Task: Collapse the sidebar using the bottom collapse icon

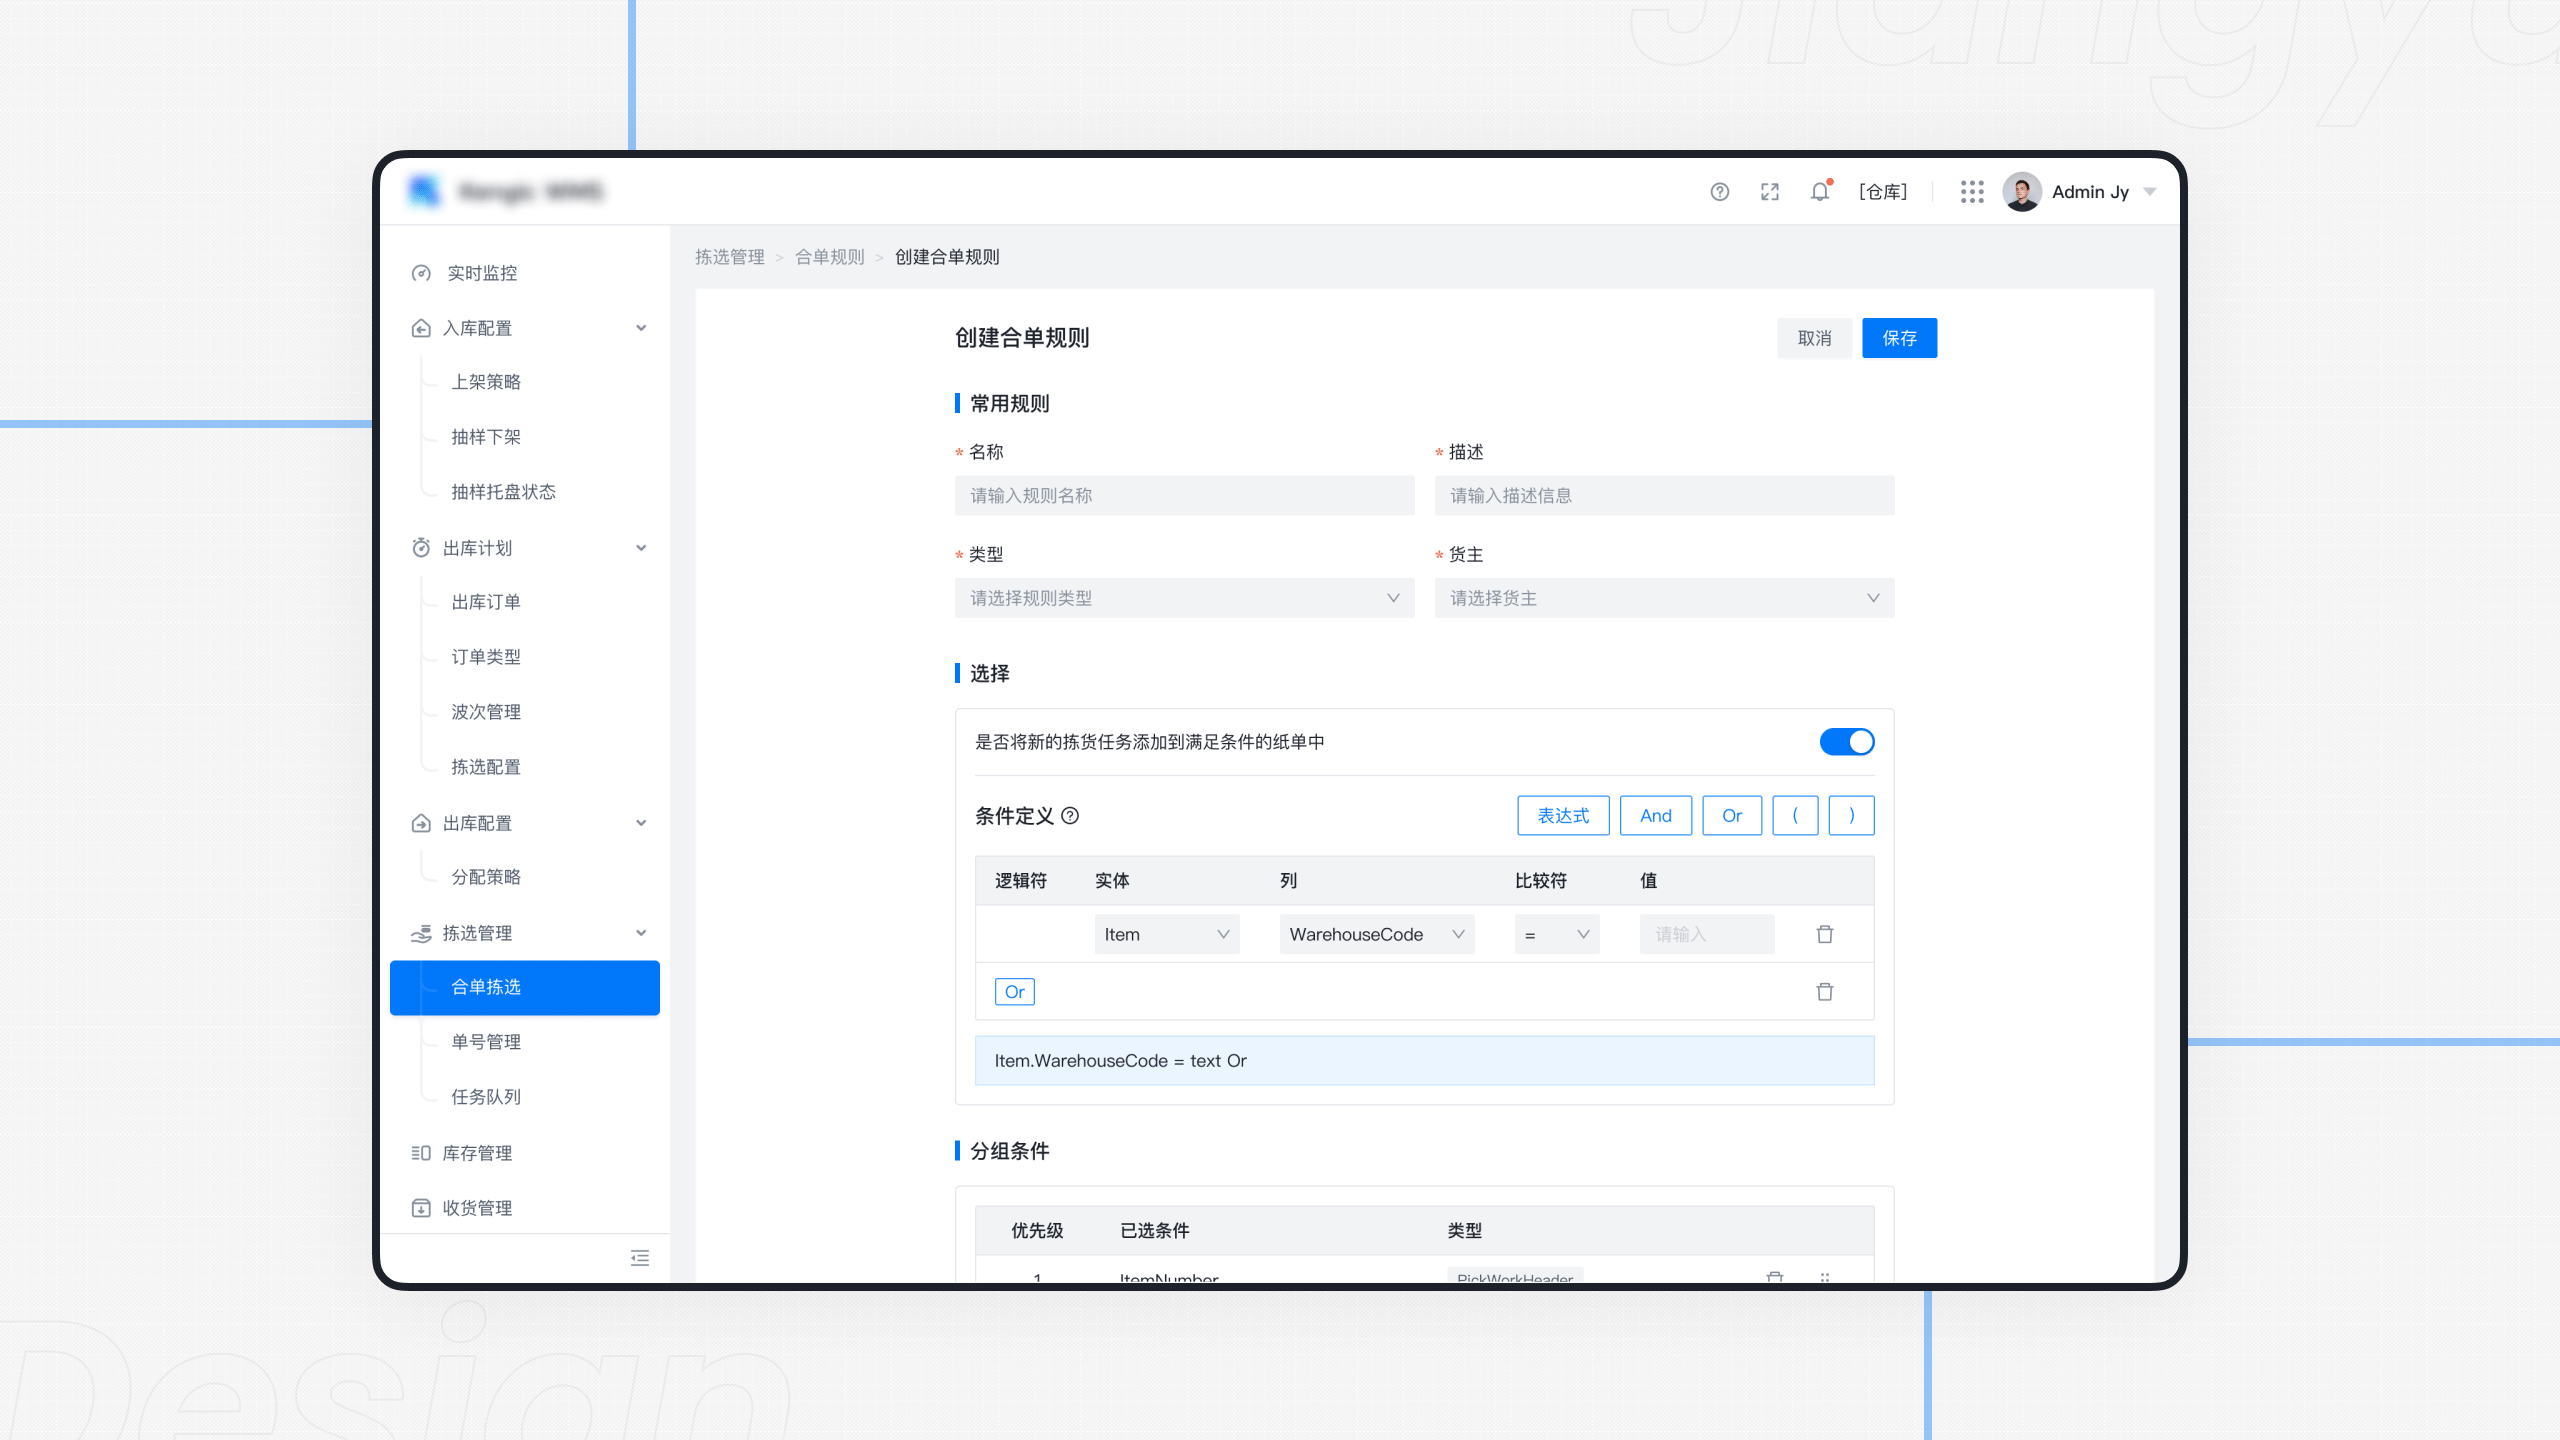Action: point(638,1257)
